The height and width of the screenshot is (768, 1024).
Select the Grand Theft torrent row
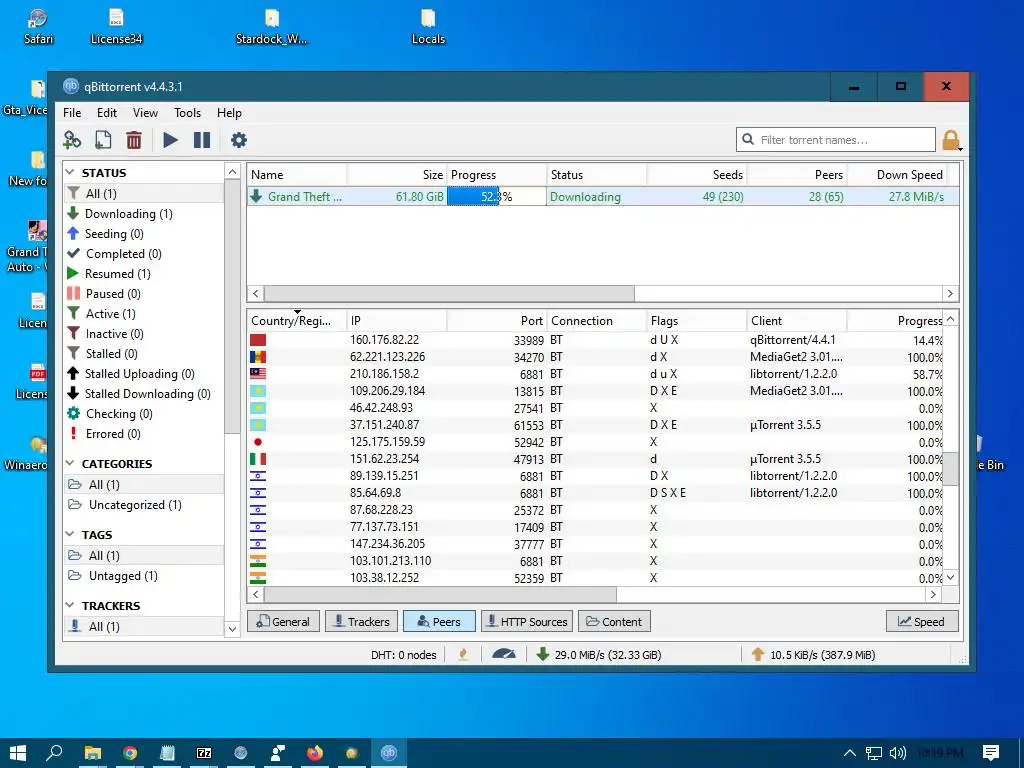[603, 197]
